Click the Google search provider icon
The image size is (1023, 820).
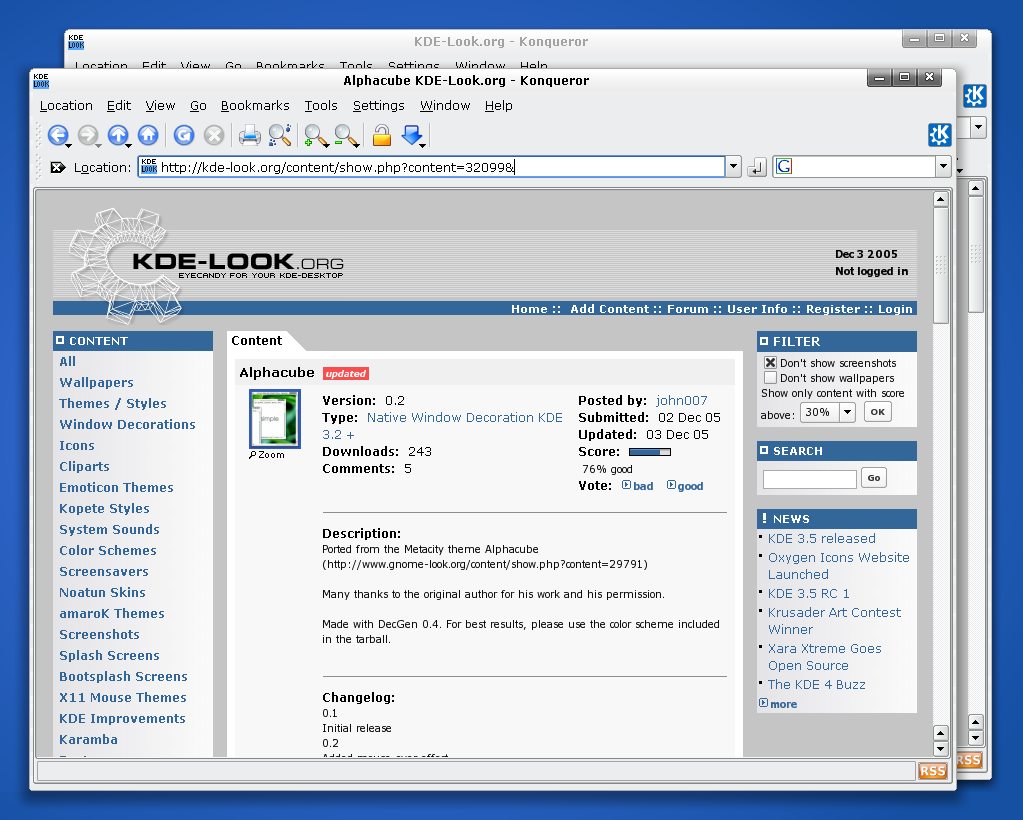point(784,167)
